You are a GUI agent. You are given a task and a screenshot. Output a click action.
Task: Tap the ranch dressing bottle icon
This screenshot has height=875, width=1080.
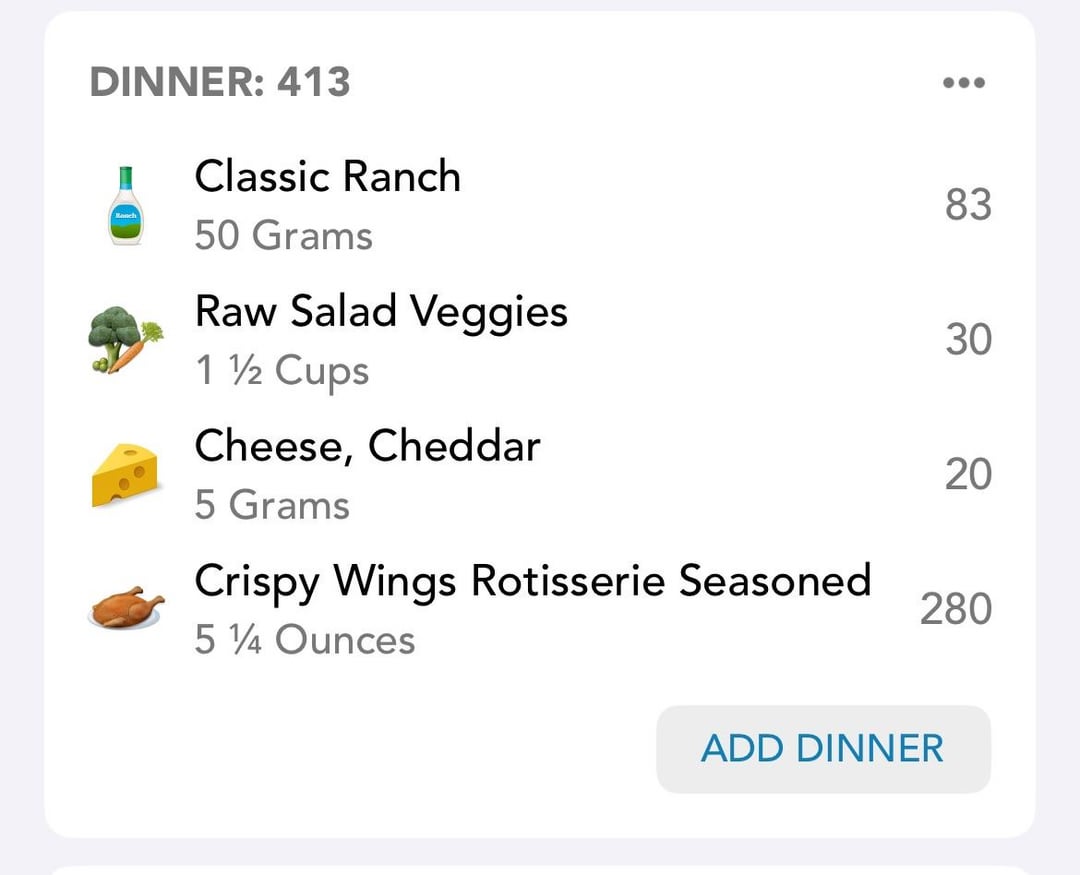(x=126, y=205)
